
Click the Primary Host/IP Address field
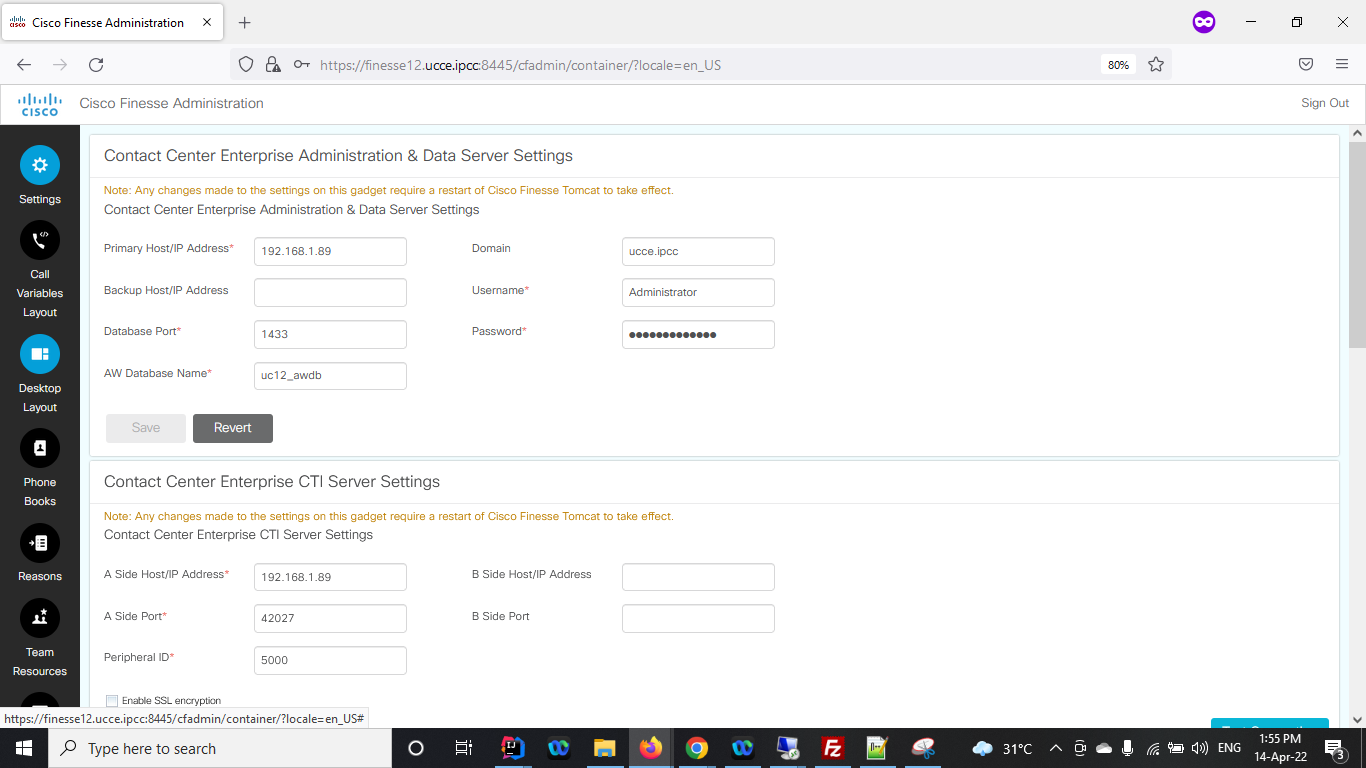[x=330, y=251]
